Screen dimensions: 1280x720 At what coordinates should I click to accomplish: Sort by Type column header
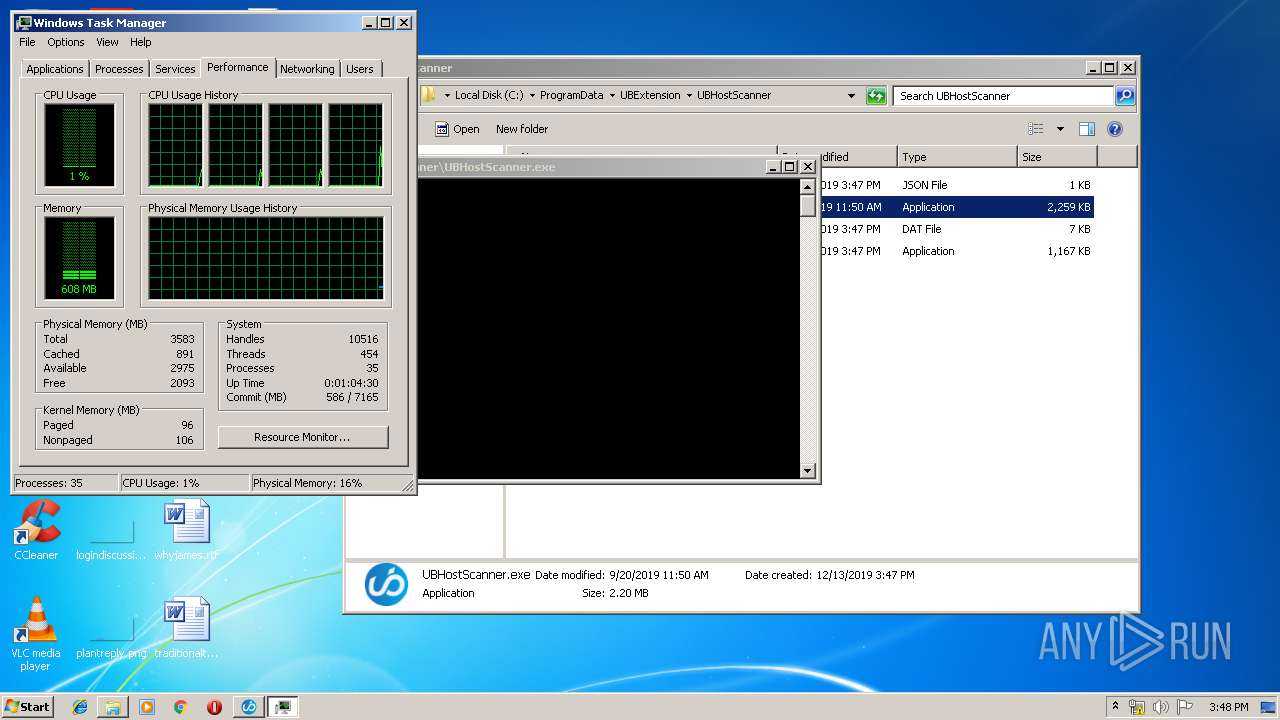(956, 157)
